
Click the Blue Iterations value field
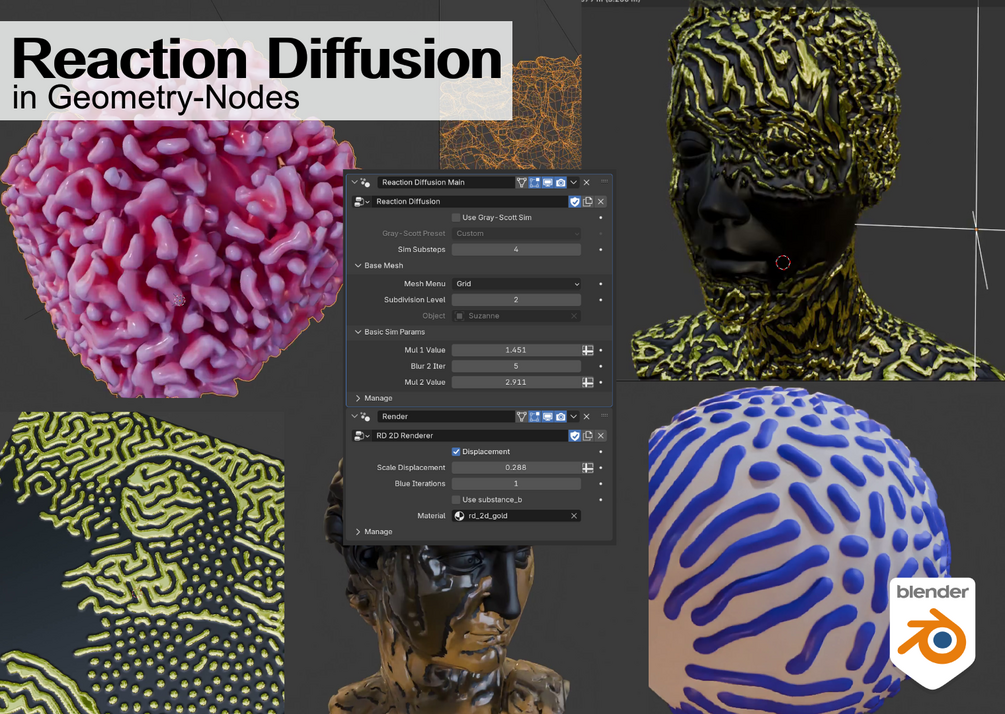[516, 484]
